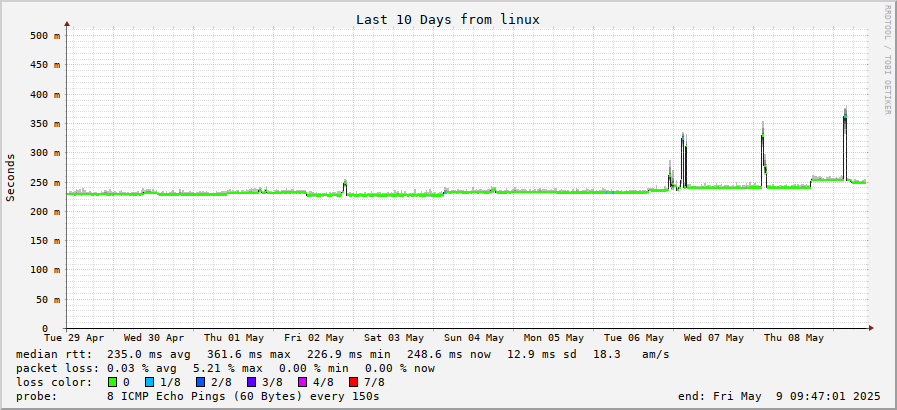Click the '0.00 % now' packet loss value
Viewport: 897px width, 410px height.
pyautogui.click(x=400, y=368)
